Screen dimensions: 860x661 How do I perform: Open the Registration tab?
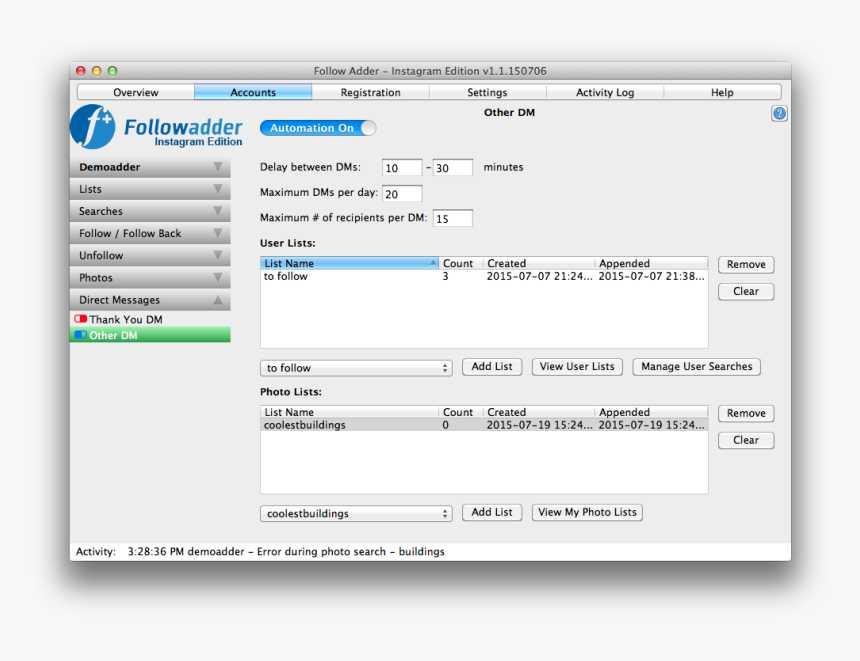coord(370,92)
